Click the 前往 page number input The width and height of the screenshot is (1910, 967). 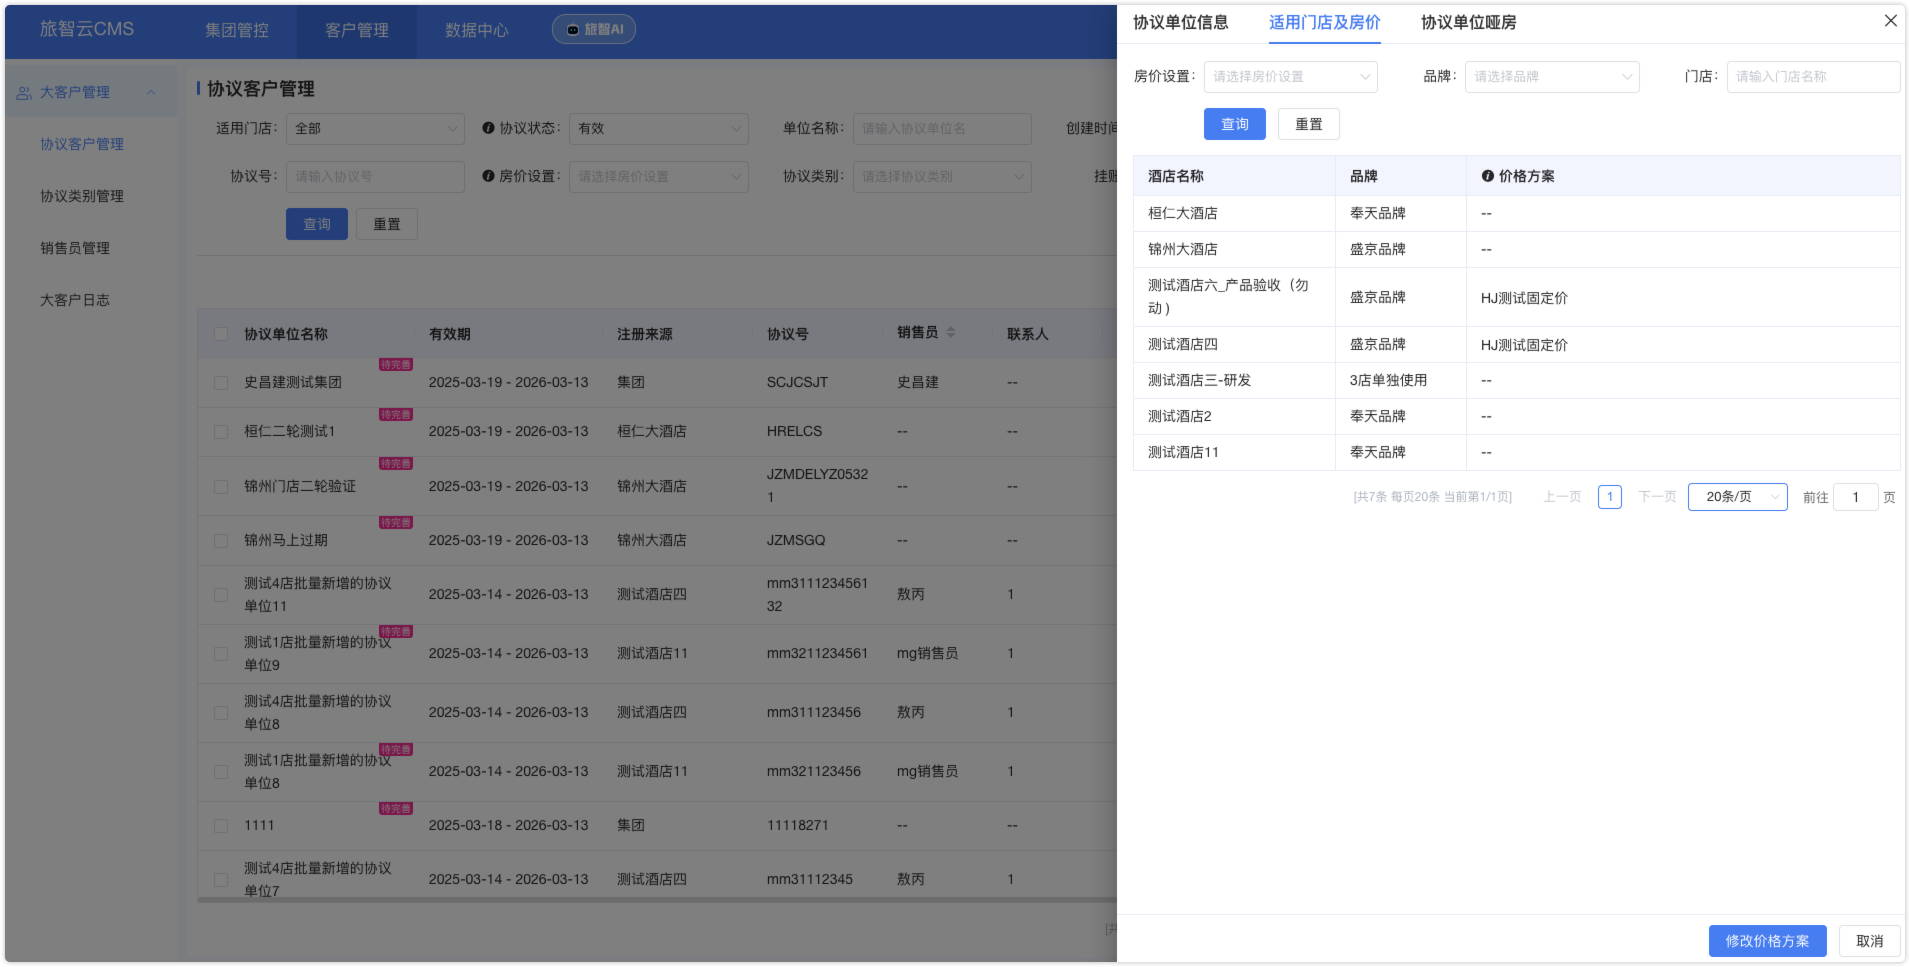[x=1855, y=497]
